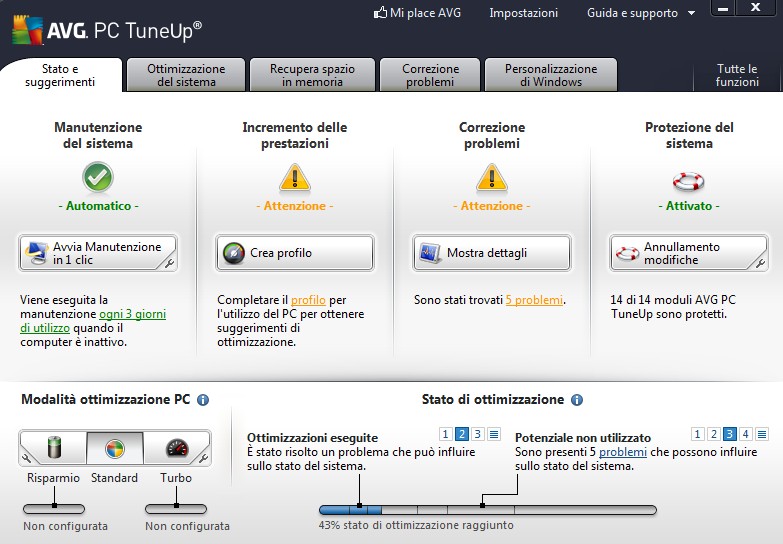Show page 4 of Potenziale non utilizzato
Viewport: 783px width, 544px height.
pos(746,434)
